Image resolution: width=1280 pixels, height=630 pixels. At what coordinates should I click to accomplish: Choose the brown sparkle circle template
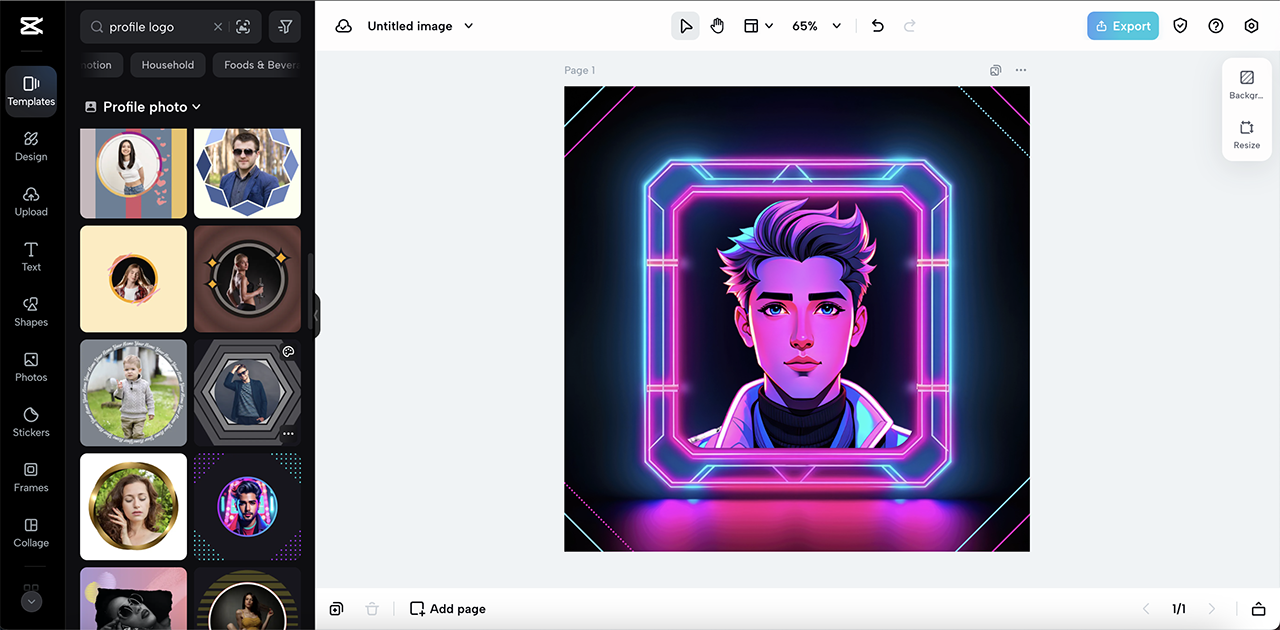click(247, 279)
